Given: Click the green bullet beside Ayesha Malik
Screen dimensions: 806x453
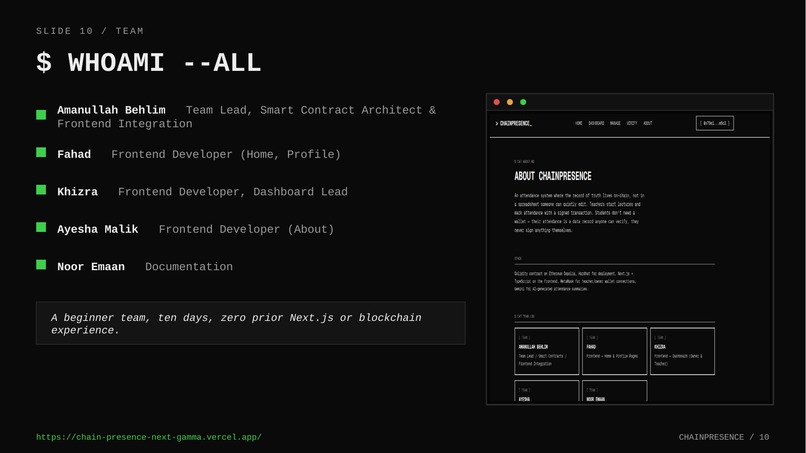Looking at the screenshot, I should click(x=41, y=227).
